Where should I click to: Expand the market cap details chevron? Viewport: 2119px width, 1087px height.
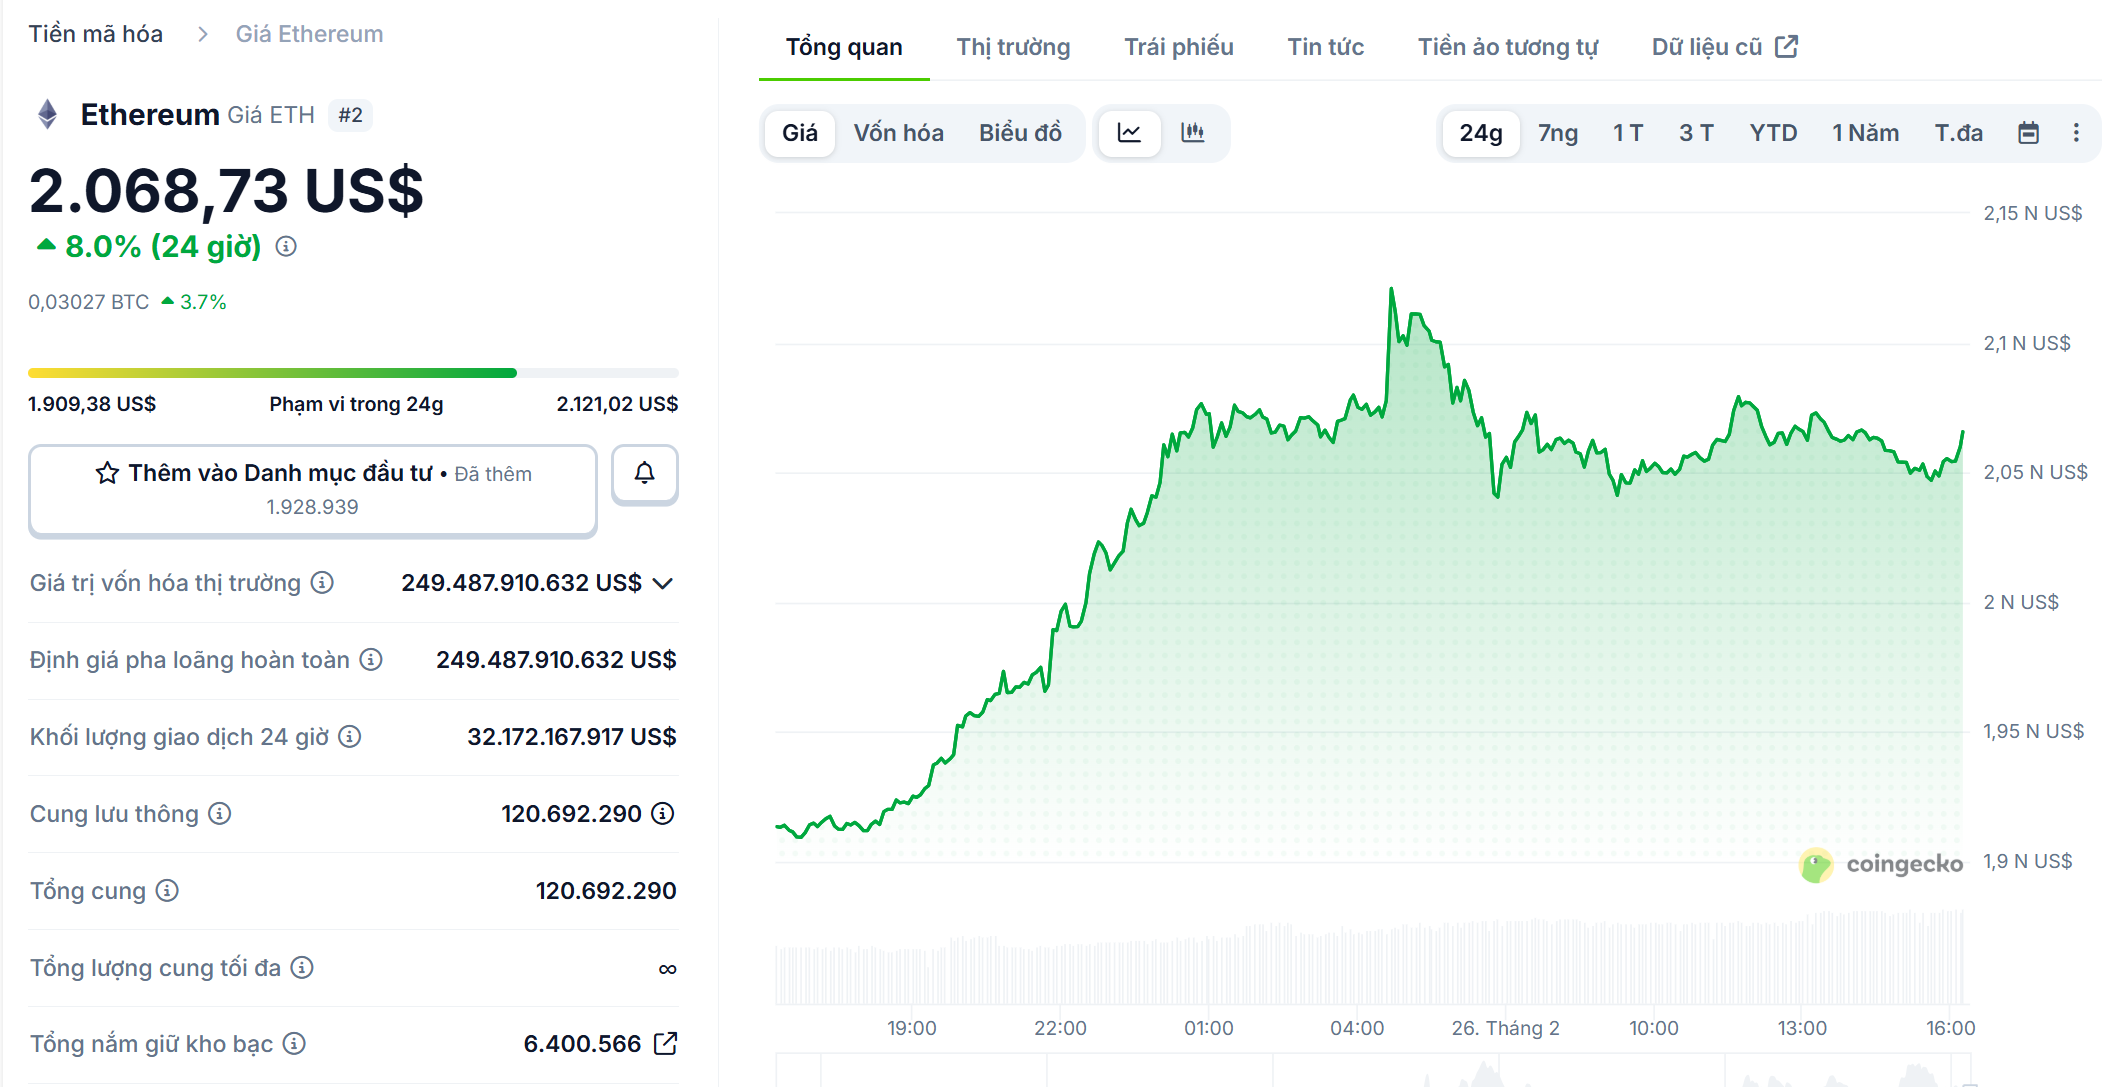pyautogui.click(x=663, y=583)
